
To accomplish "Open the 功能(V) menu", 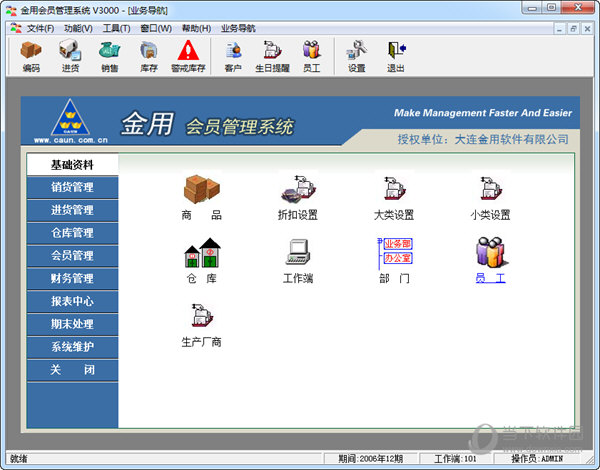I will coord(78,28).
